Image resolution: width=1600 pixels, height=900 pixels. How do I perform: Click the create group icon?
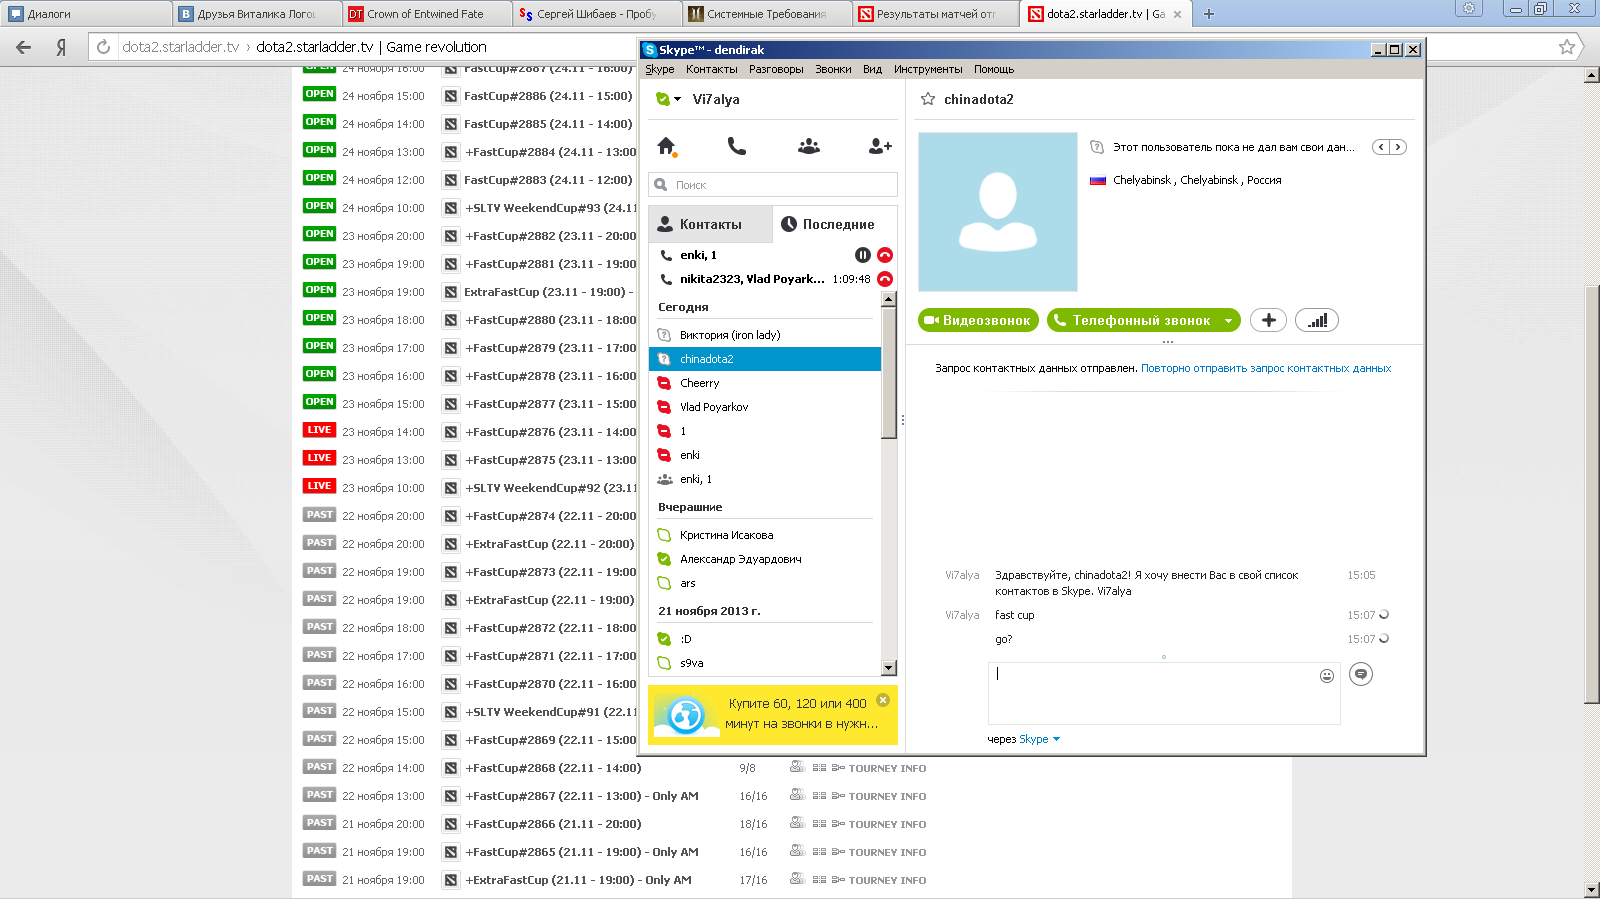click(809, 146)
